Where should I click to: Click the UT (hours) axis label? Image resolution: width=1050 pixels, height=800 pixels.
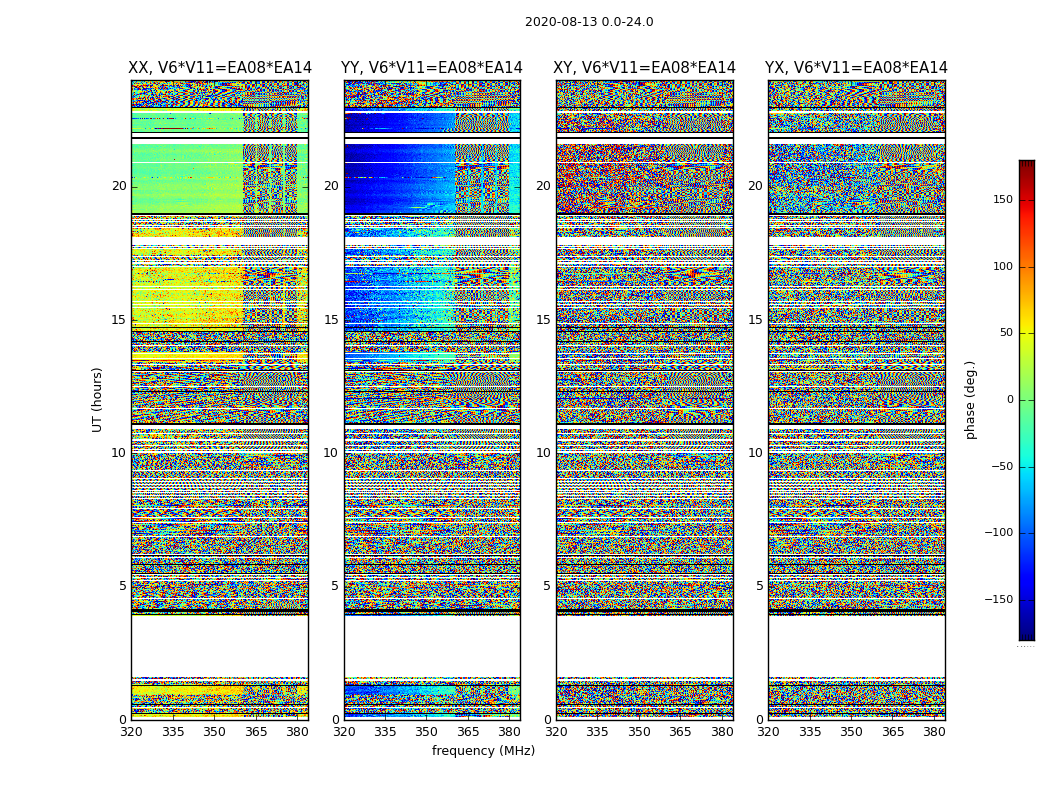pos(97,400)
